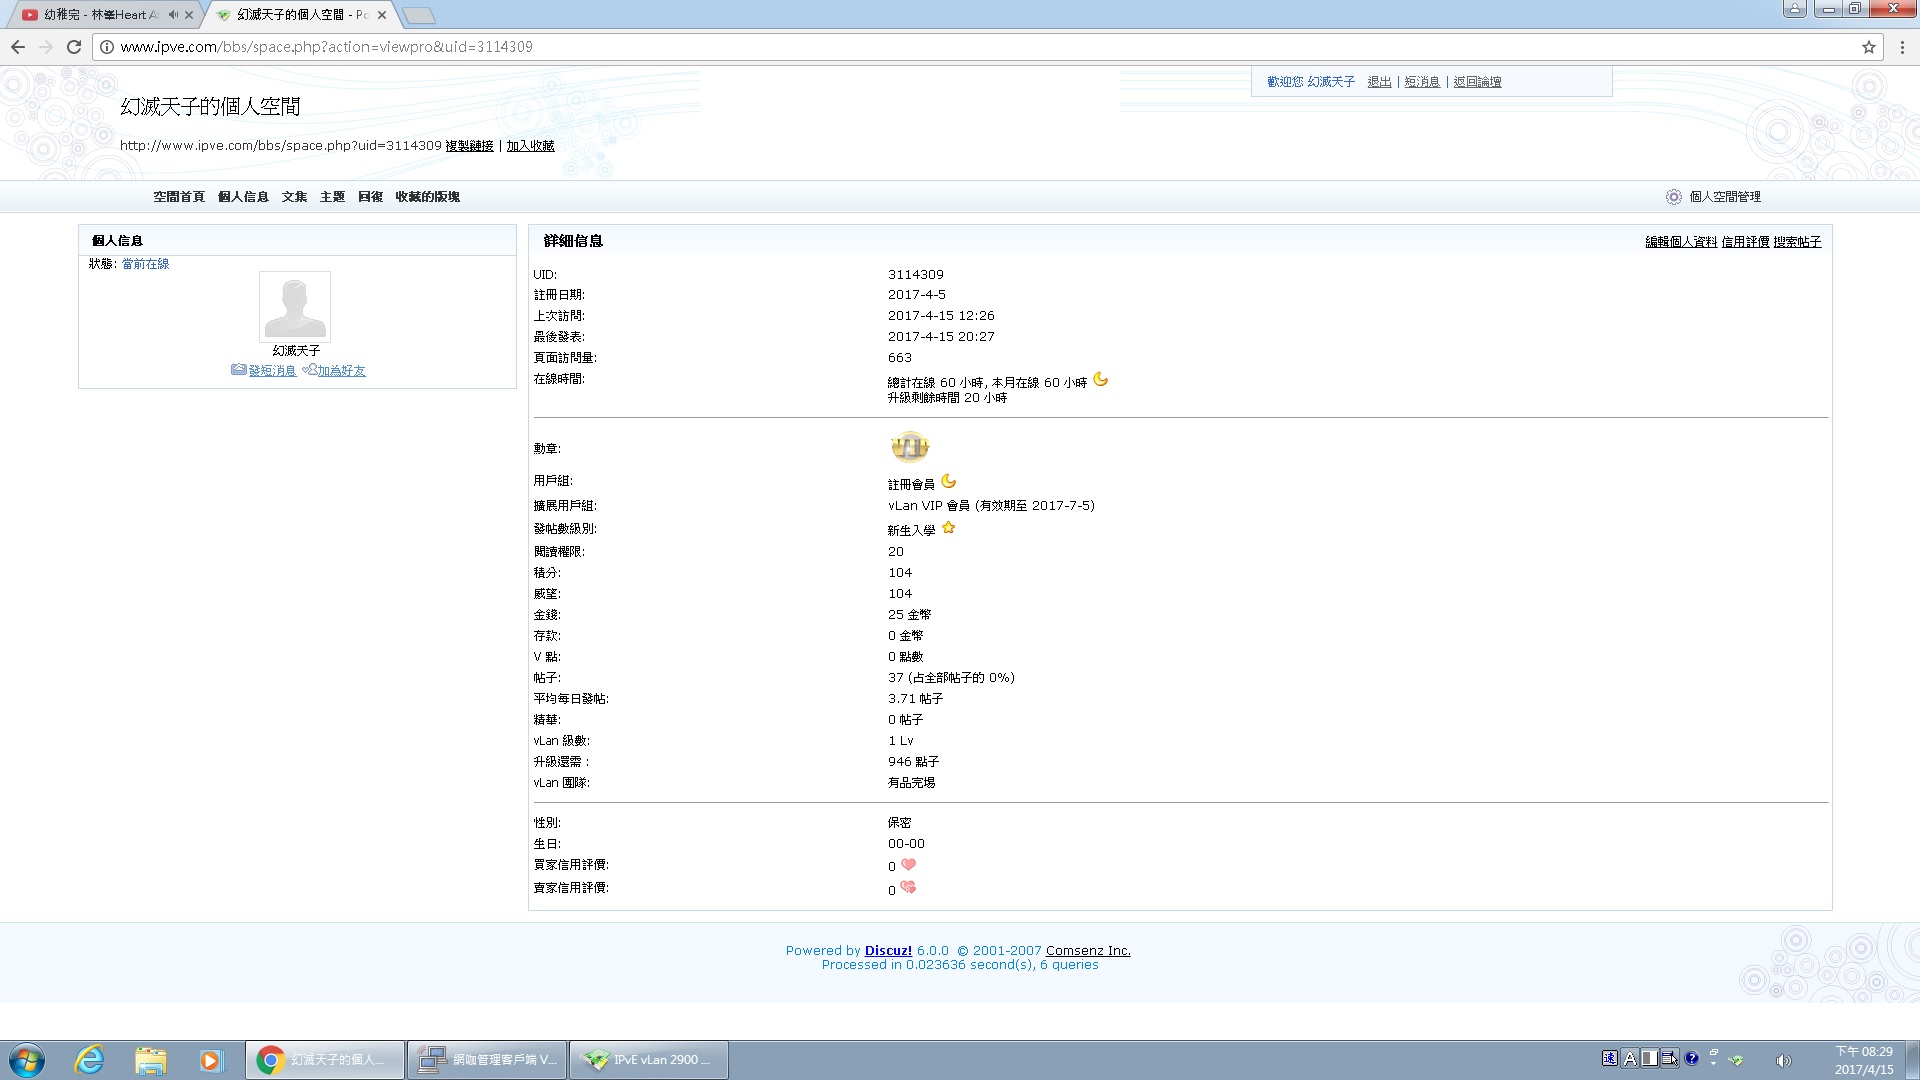Click the 個人空間管理 gear icon
1920x1080 pixels.
pyautogui.click(x=1673, y=197)
